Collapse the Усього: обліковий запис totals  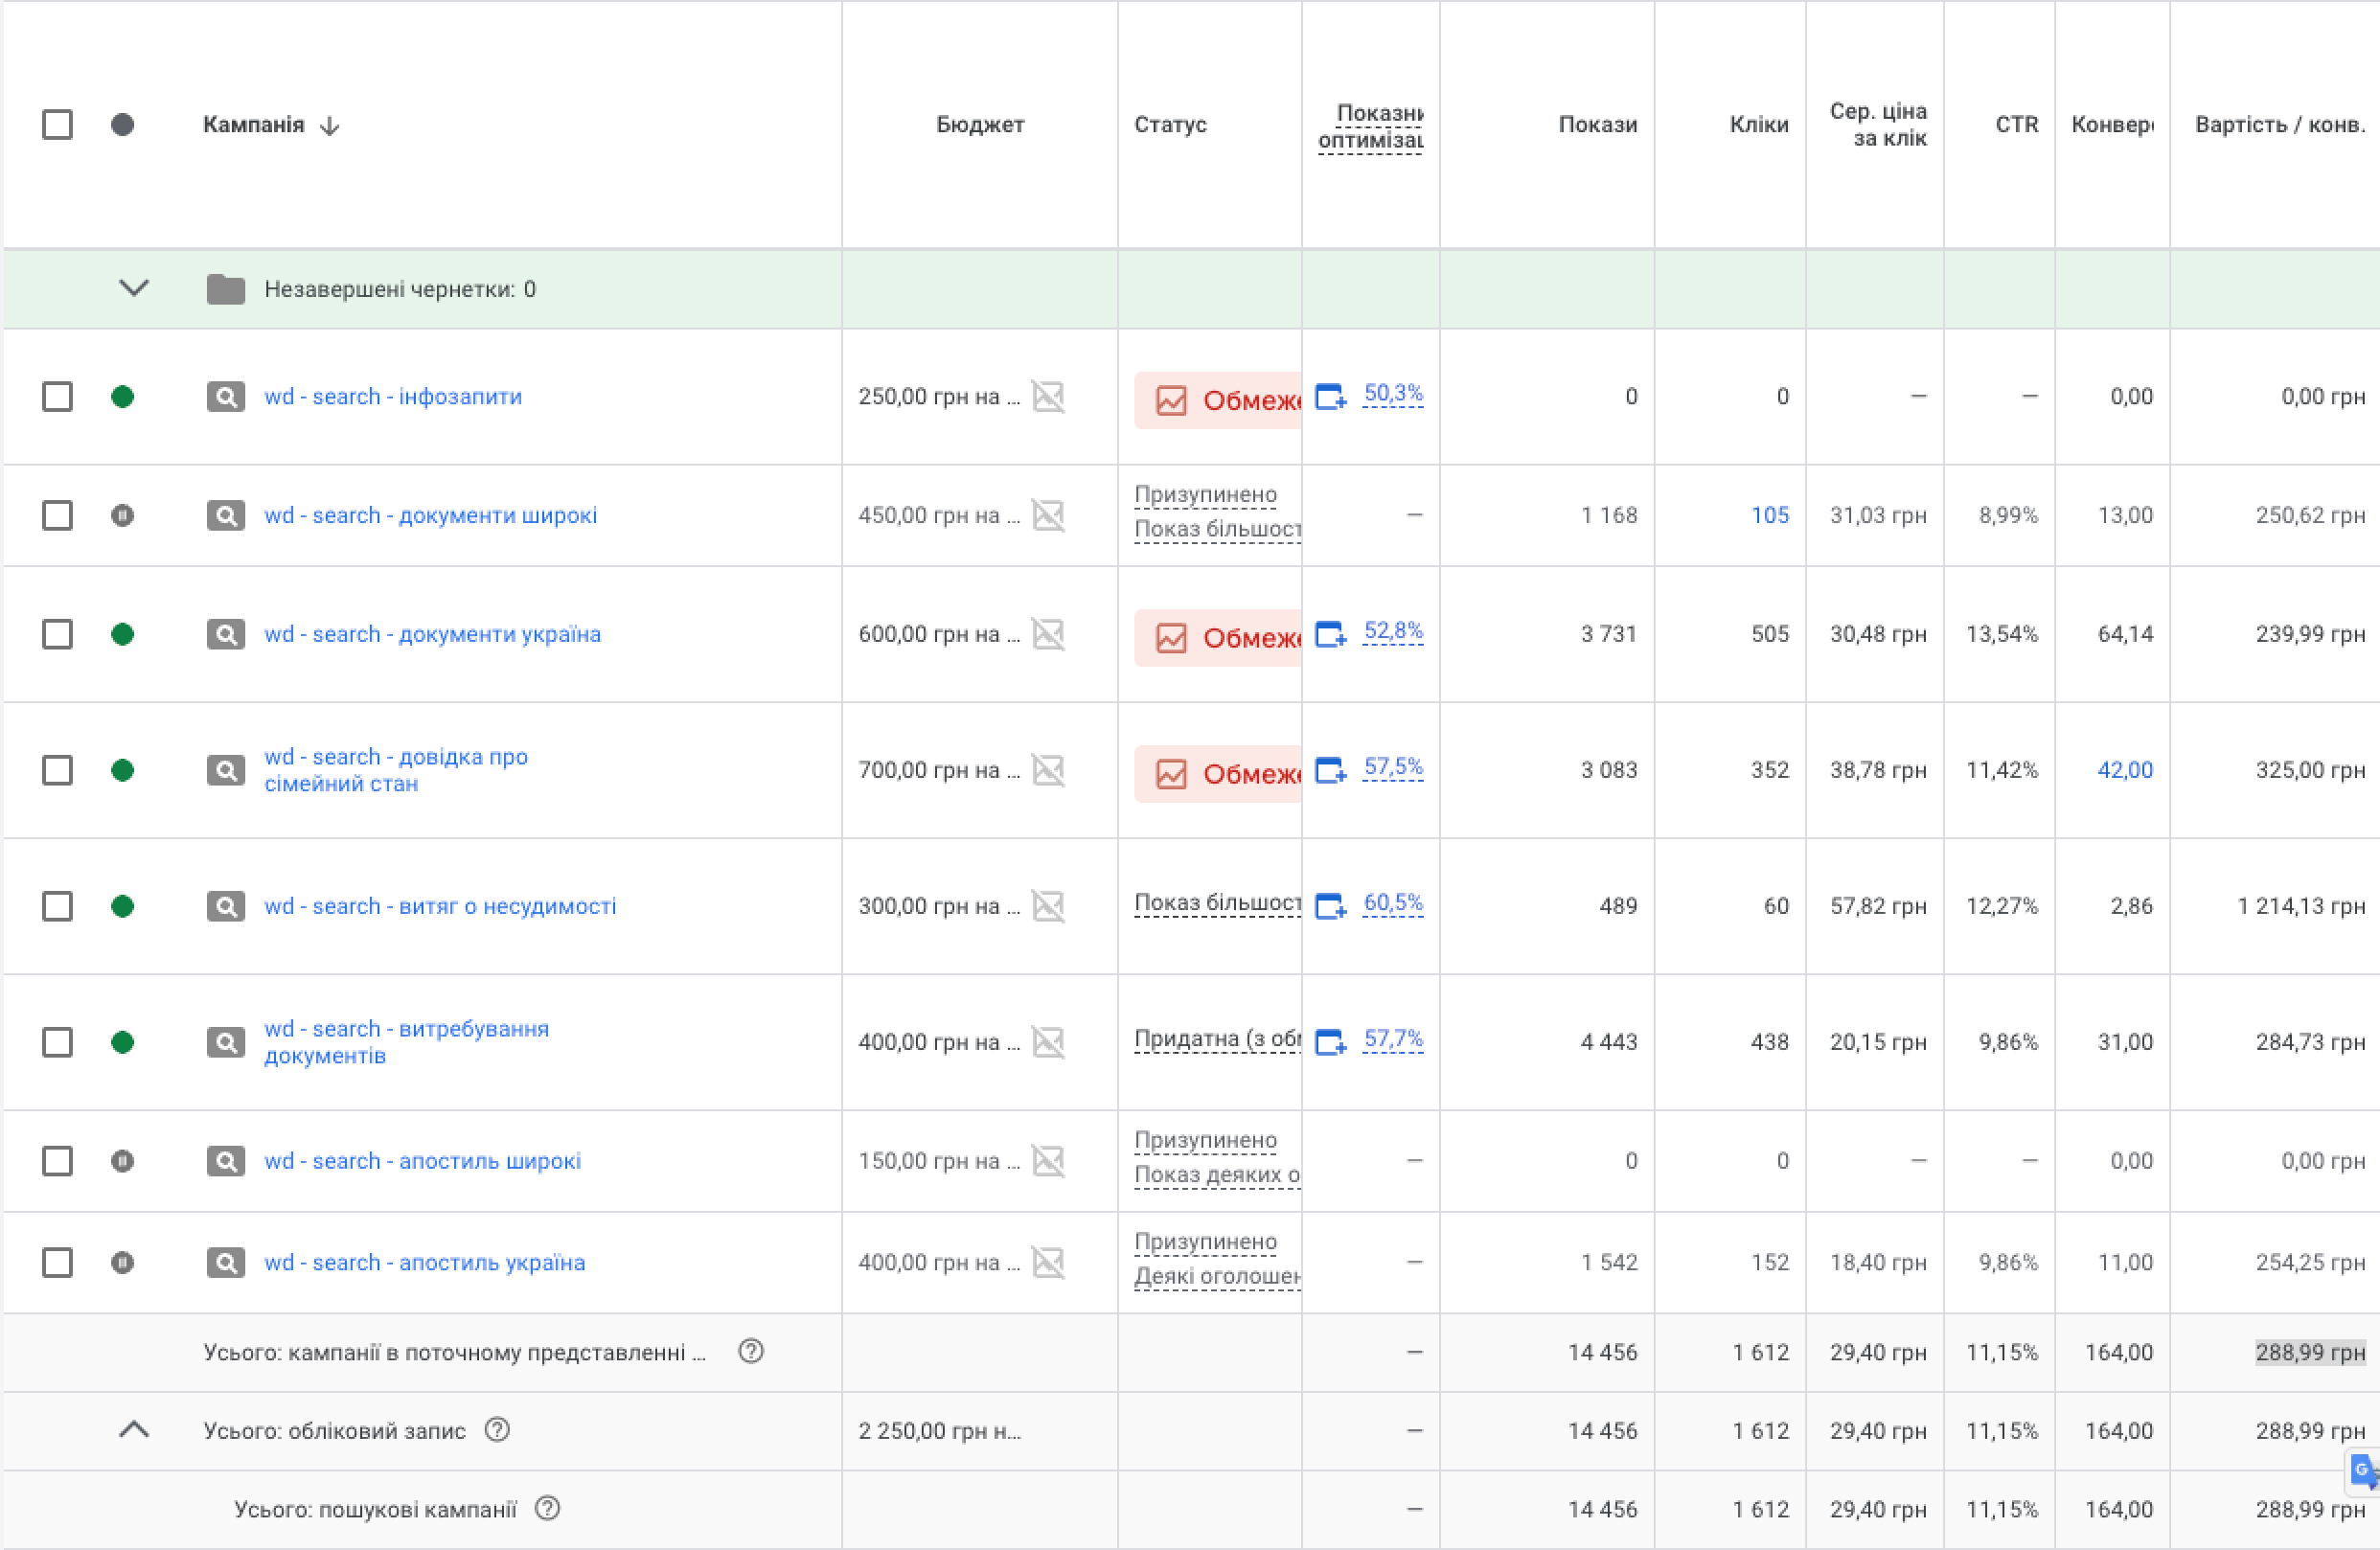point(134,1430)
